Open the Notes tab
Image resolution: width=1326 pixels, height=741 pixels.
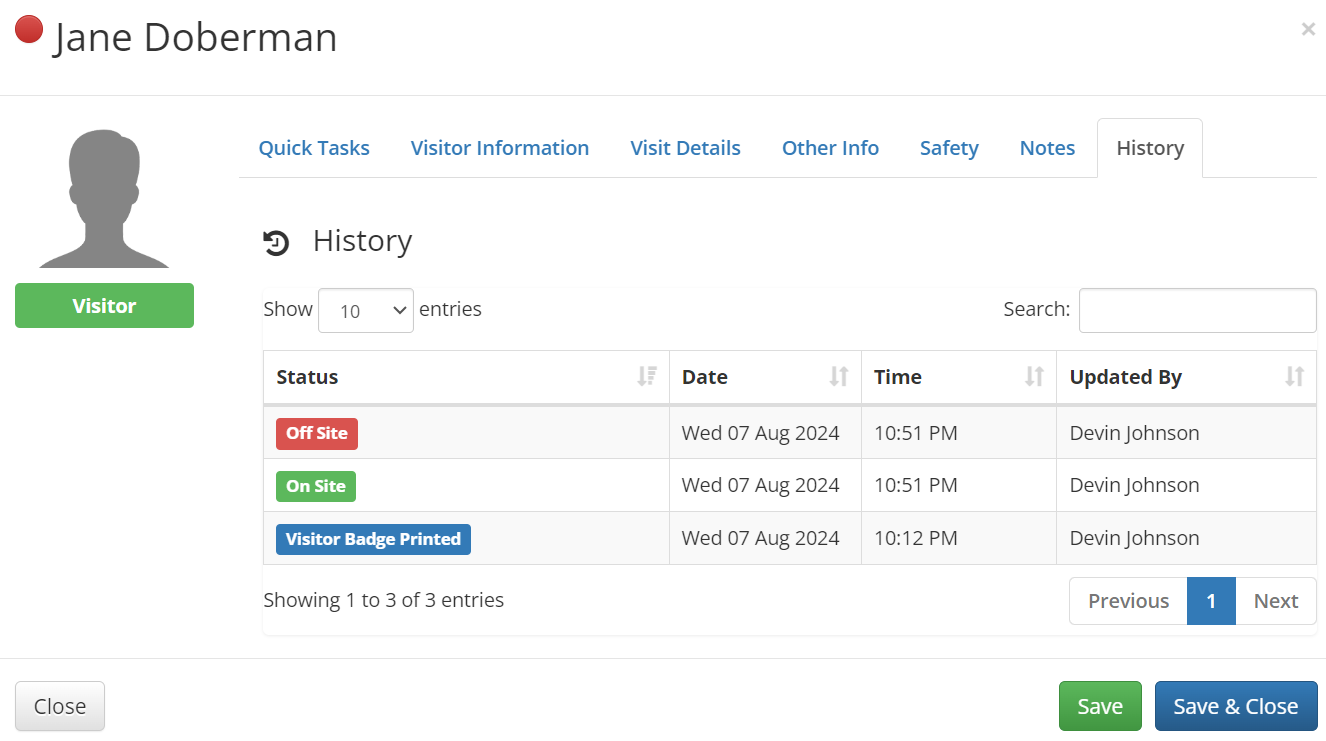(x=1047, y=148)
